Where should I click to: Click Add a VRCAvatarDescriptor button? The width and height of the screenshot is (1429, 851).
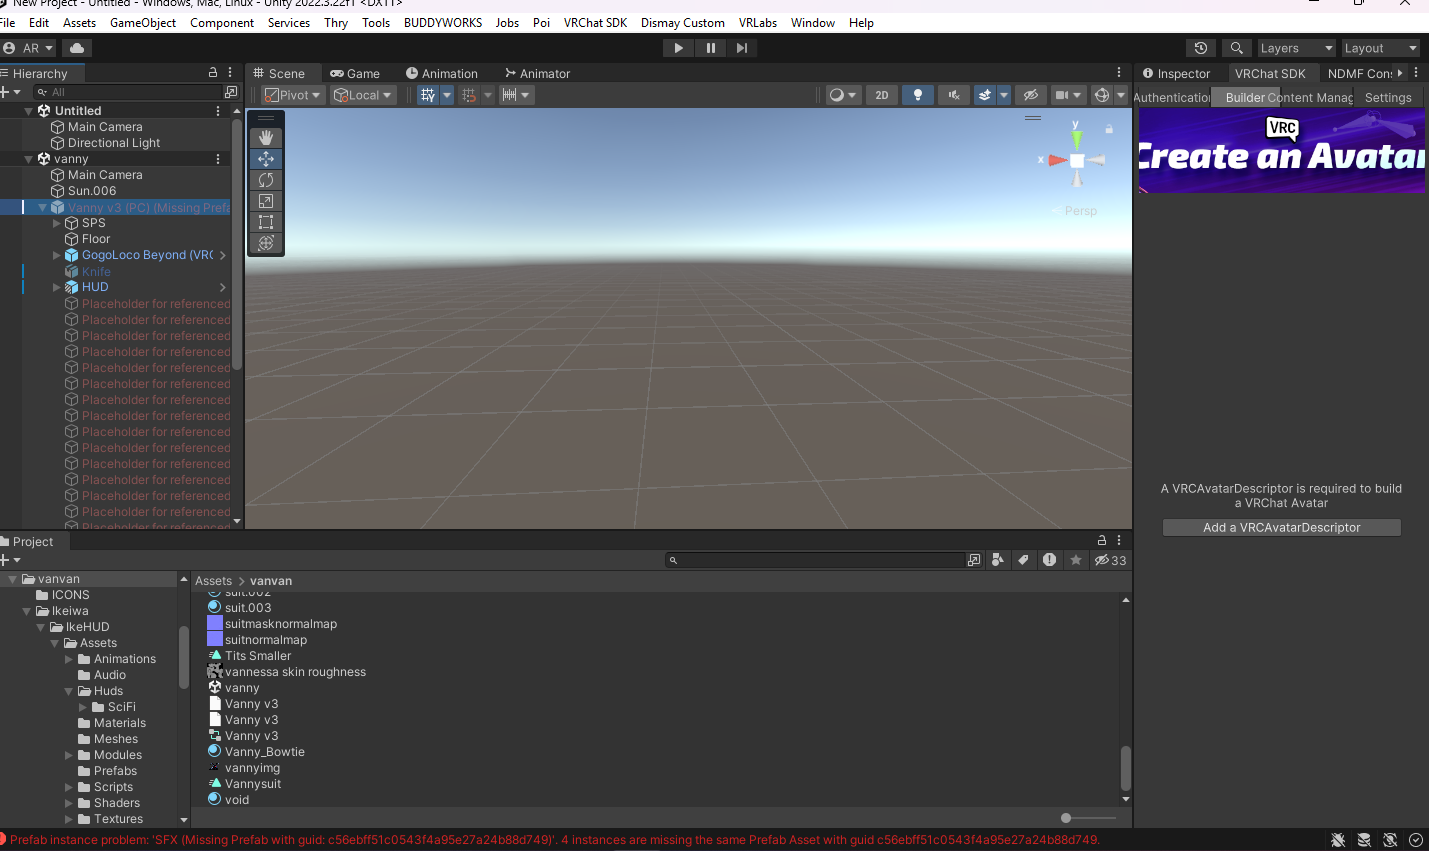1281,527
